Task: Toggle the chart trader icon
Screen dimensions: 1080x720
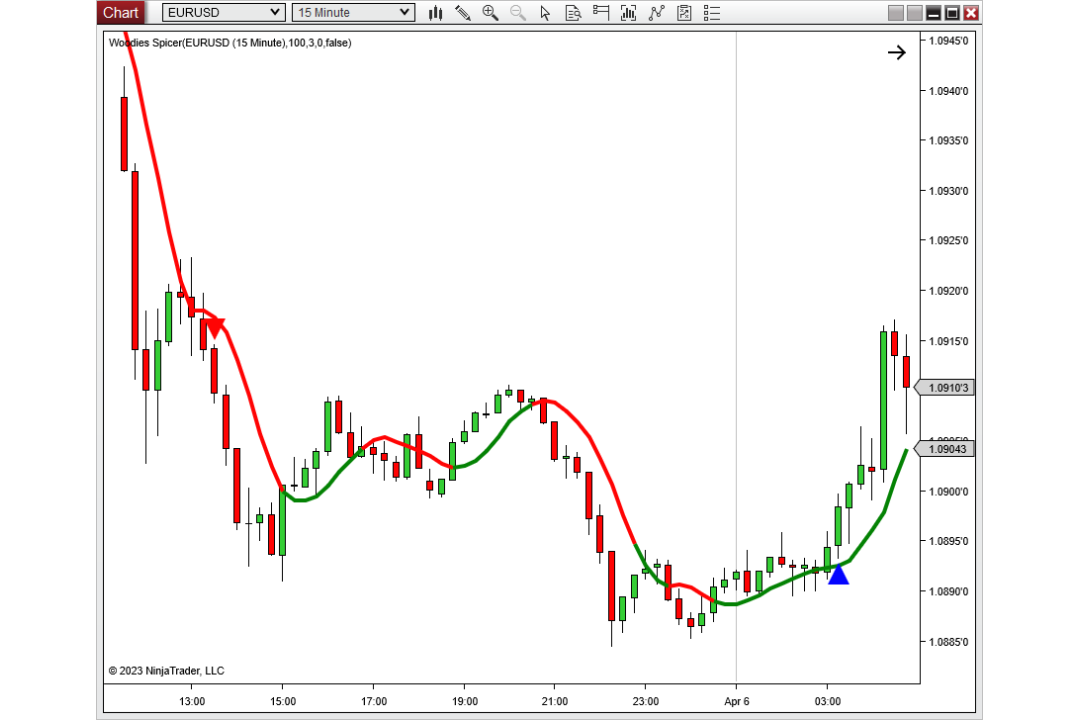Action: coord(601,12)
